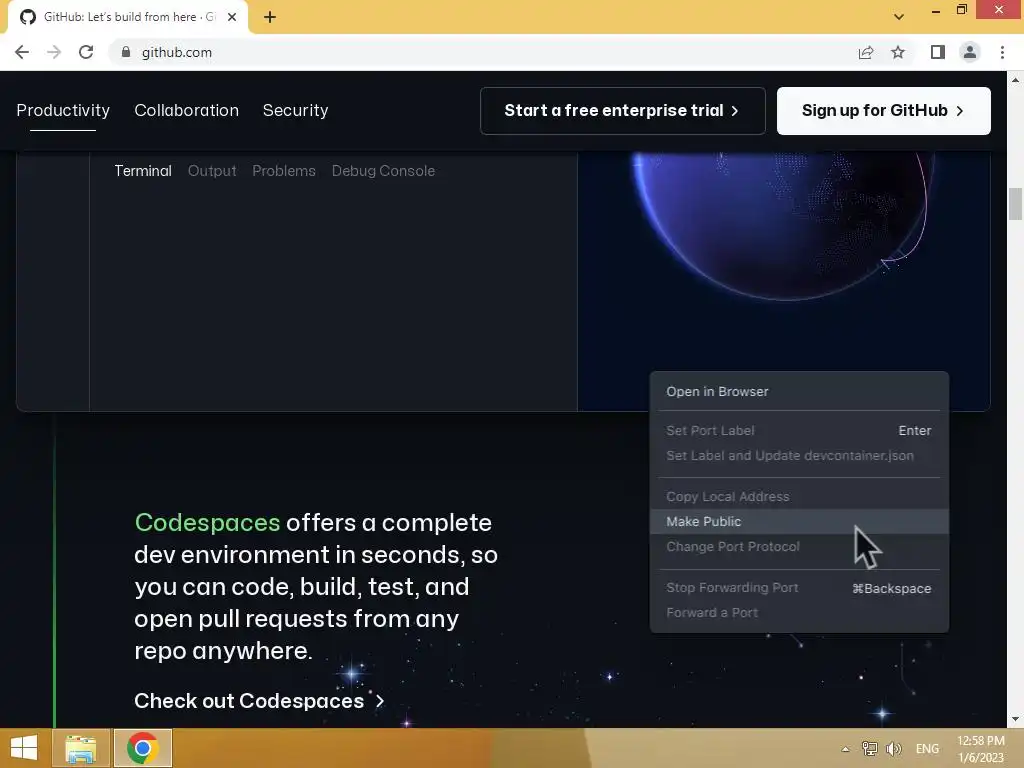Image resolution: width=1024 pixels, height=768 pixels.
Task: Choose Set Port Label menu entry
Action: pos(799,431)
